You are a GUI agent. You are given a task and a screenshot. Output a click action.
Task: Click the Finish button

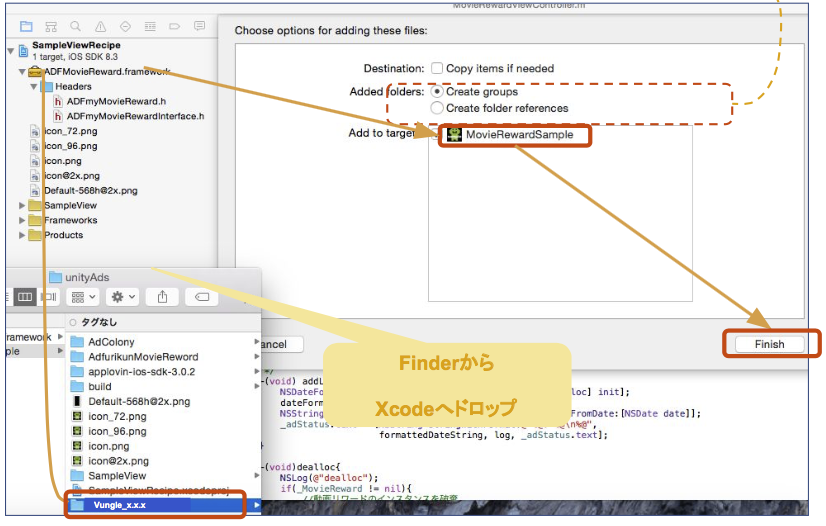(x=770, y=344)
